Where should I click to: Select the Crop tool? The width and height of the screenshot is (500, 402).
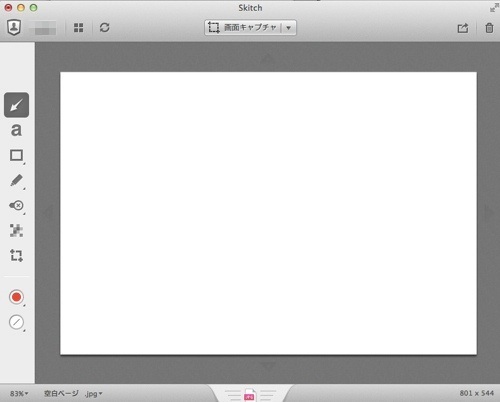16,255
